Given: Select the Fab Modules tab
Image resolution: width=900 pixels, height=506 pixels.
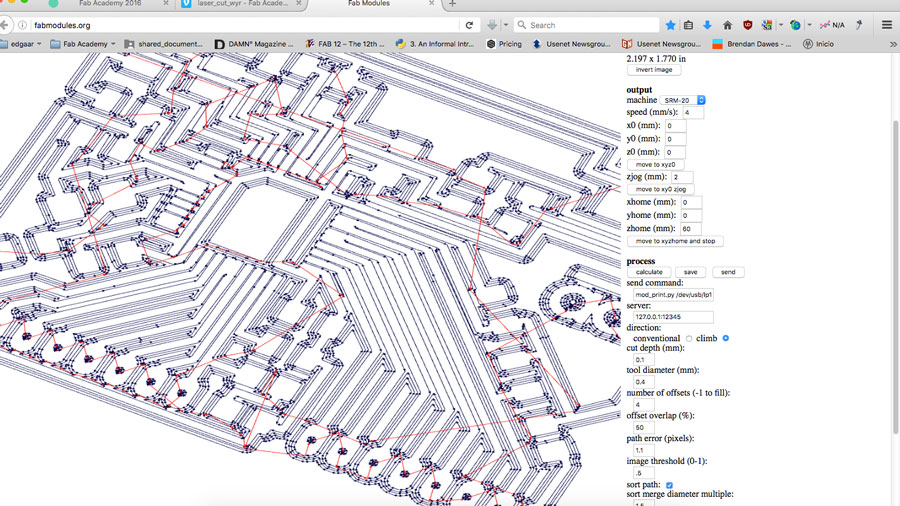Looking at the screenshot, I should [368, 3].
